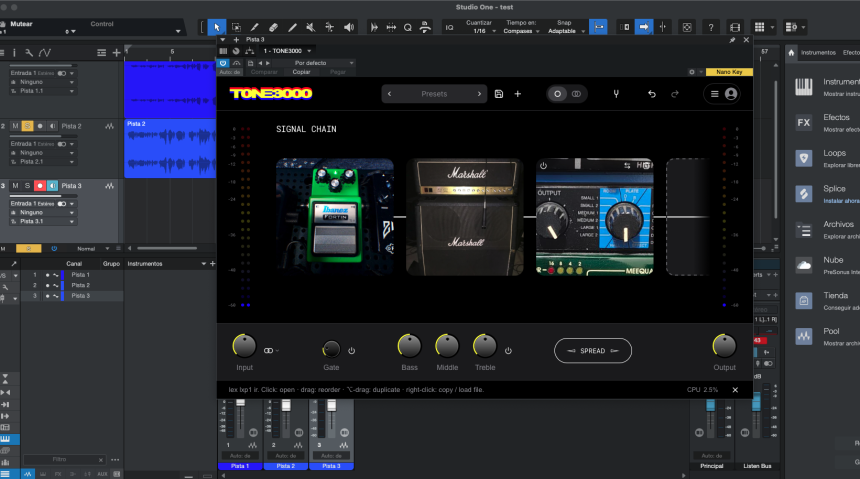Click the IQ quantize button

click(x=450, y=27)
